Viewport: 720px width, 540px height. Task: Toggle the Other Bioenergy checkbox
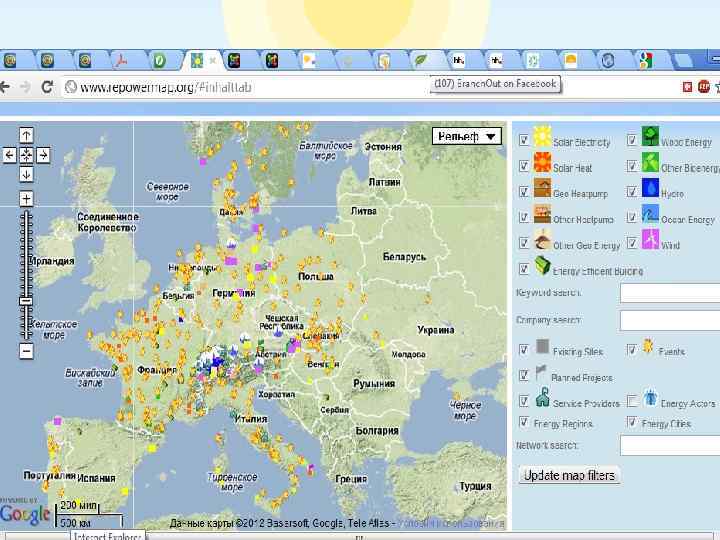tap(632, 165)
